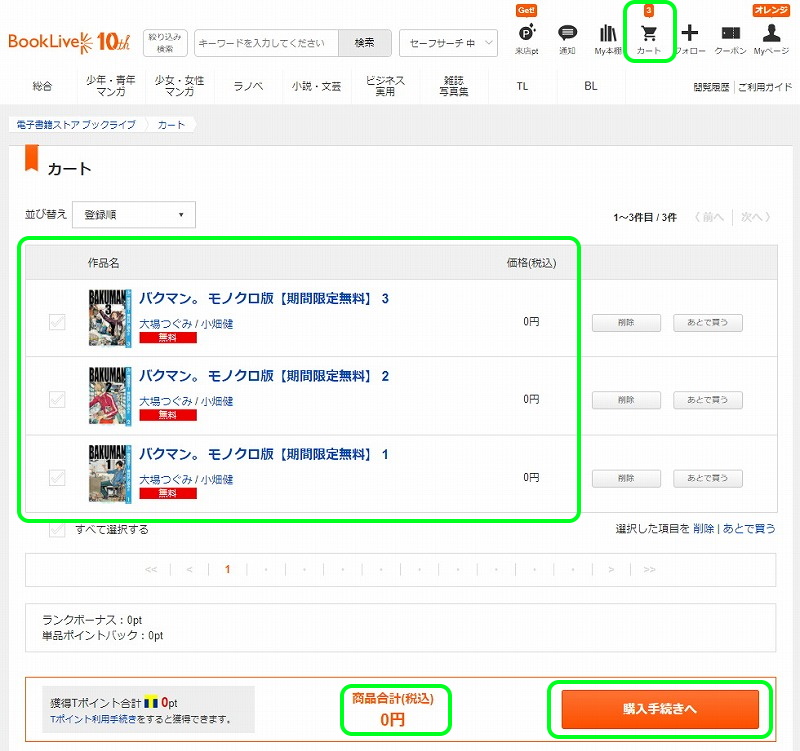Open the TL category tab
The width and height of the screenshot is (800, 751).
522,86
